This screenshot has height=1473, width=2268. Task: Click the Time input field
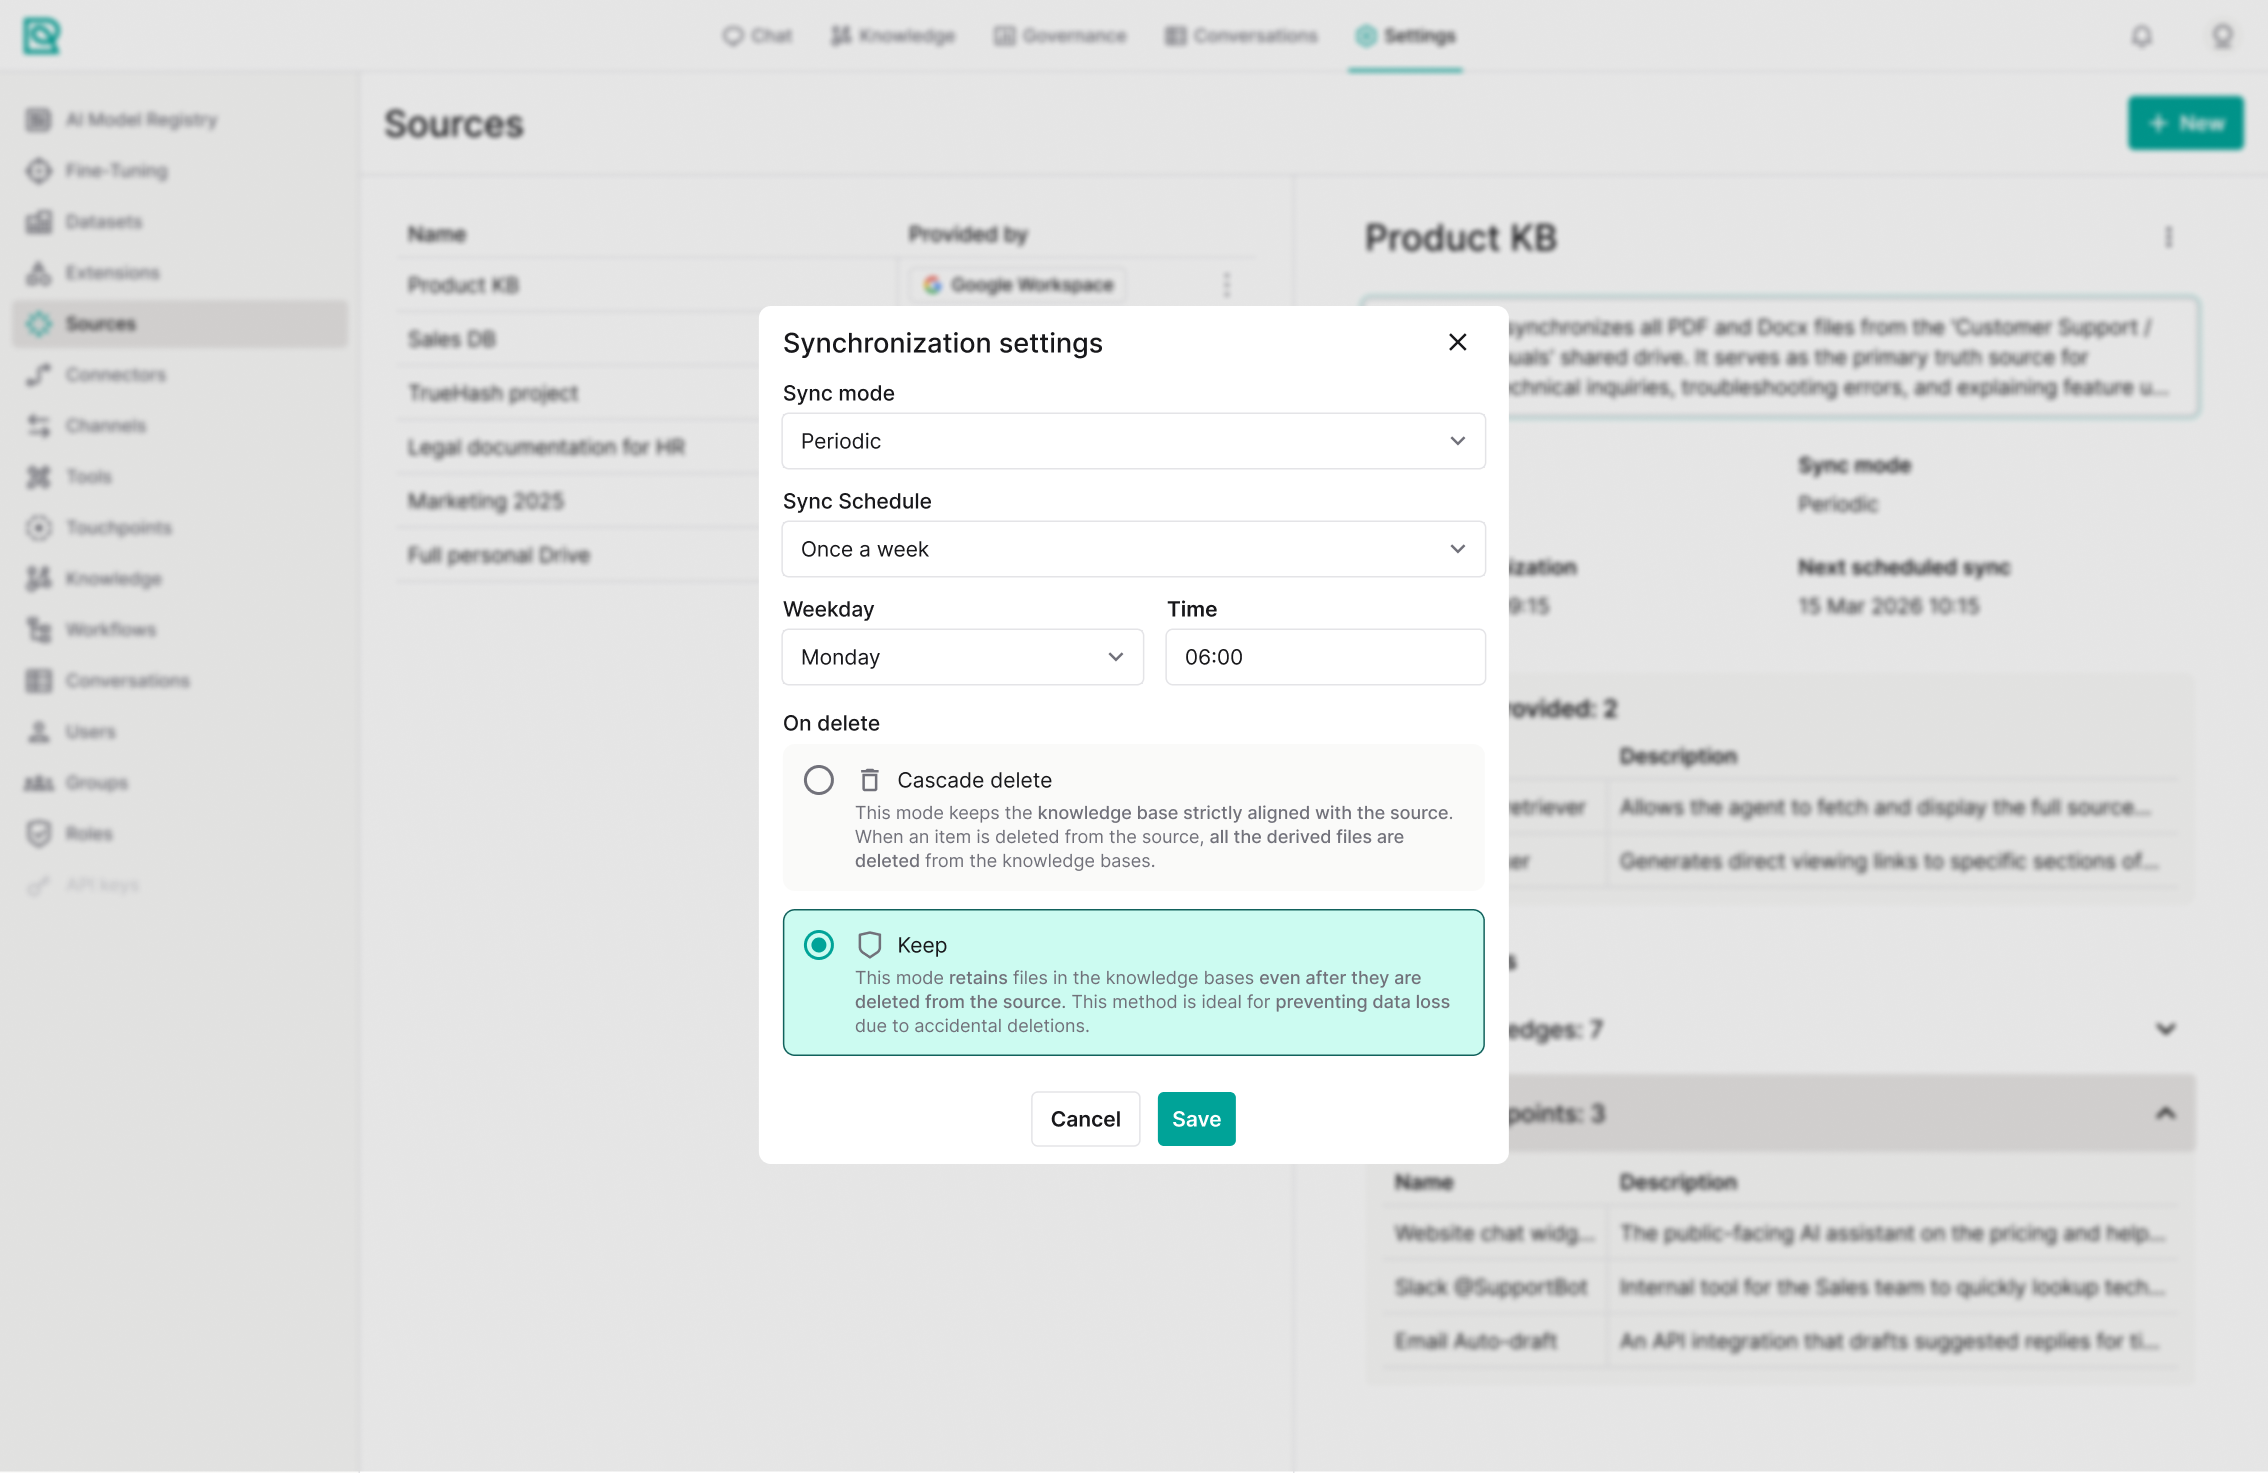click(1324, 657)
